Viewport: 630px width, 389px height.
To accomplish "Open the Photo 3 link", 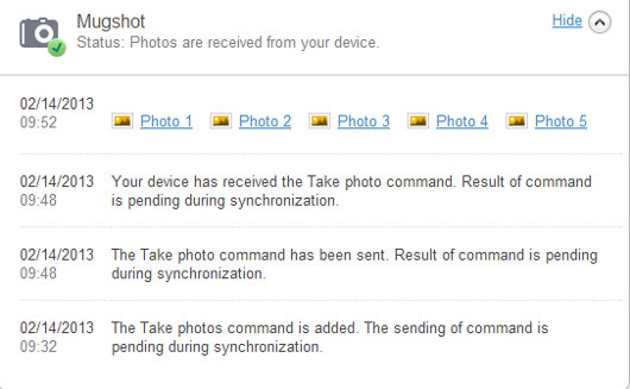I will click(364, 121).
